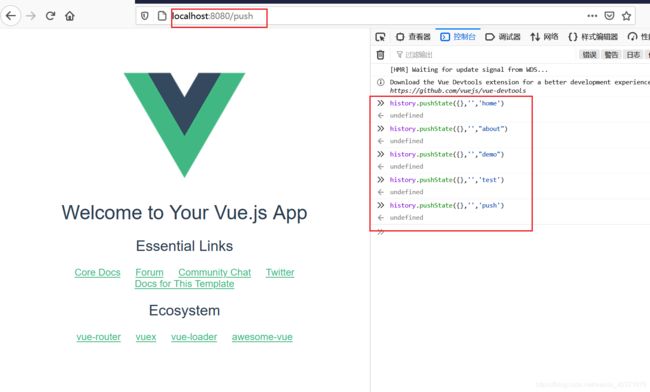Open the Community Chat link
The width and height of the screenshot is (650, 392).
point(215,272)
